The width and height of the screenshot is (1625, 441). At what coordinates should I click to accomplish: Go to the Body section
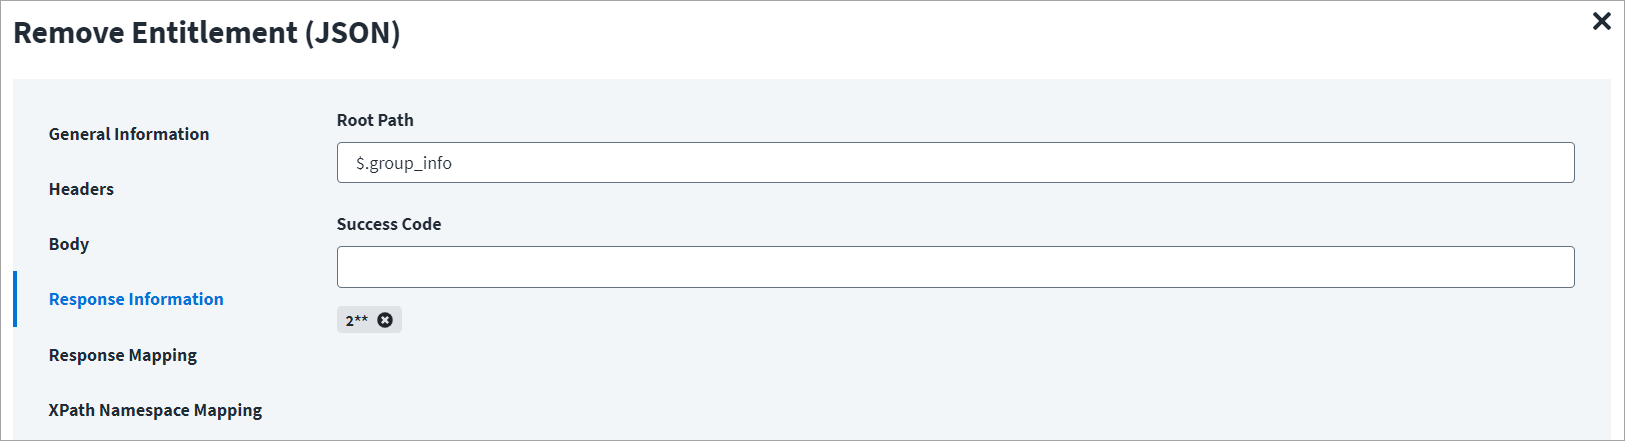pyautogui.click(x=69, y=244)
